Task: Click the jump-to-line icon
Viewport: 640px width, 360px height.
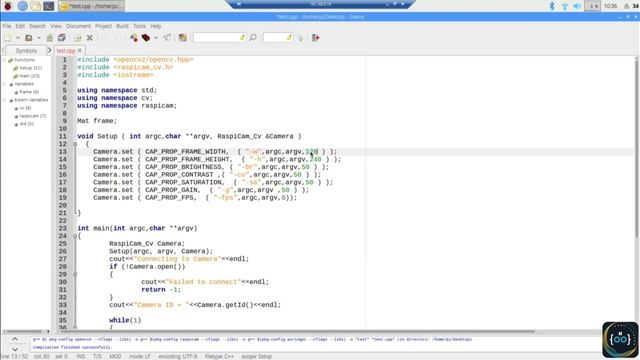Action: pyautogui.click(x=300, y=38)
